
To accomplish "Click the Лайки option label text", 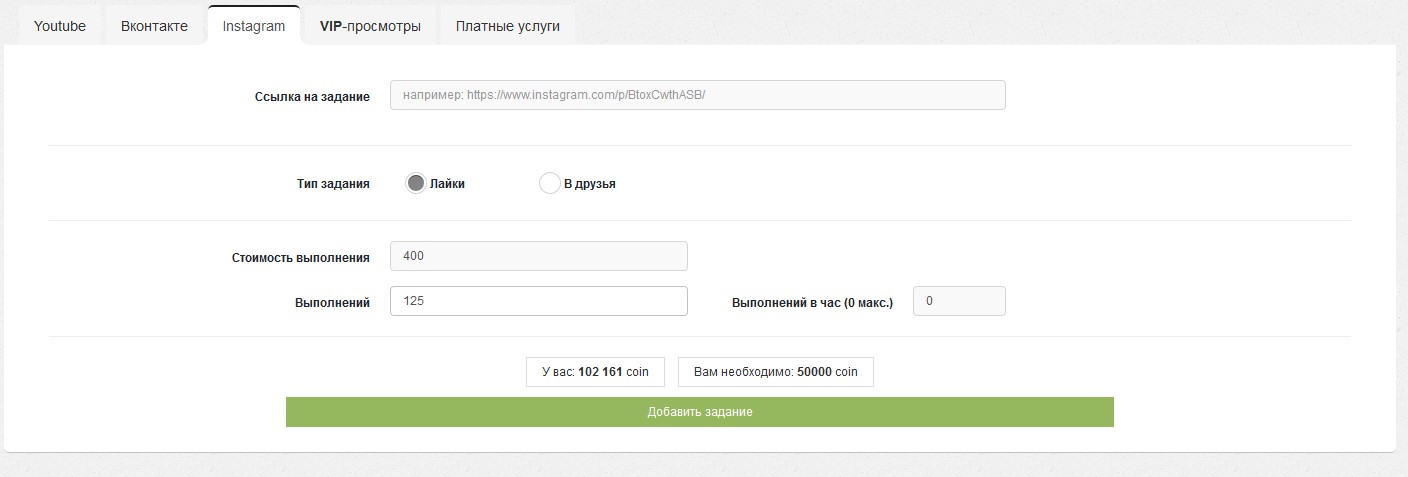I will [447, 184].
